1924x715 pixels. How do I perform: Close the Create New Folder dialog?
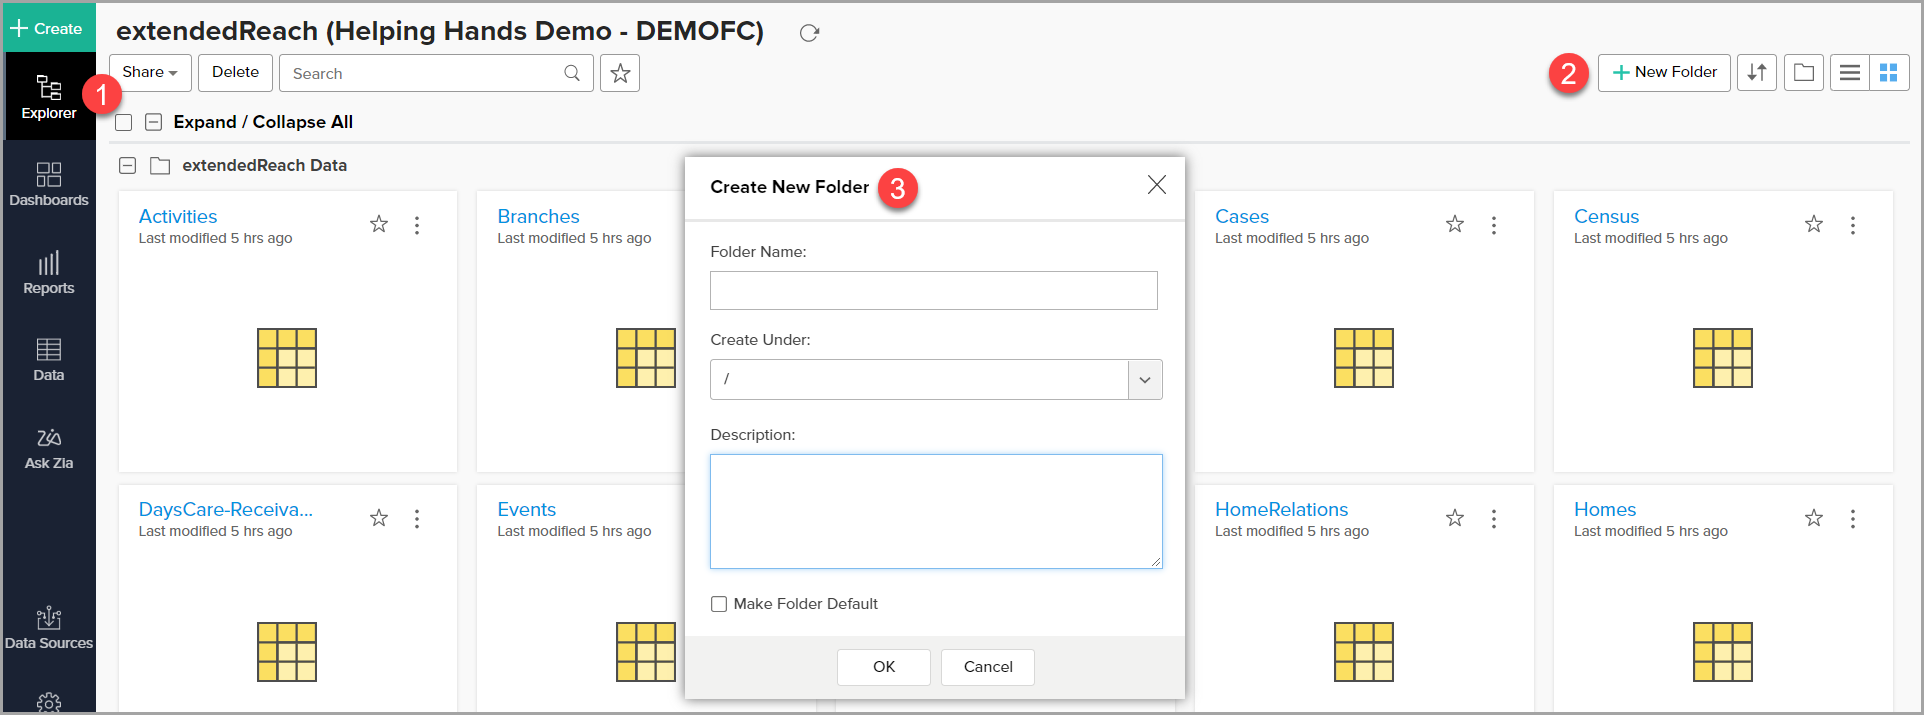pos(1157,185)
